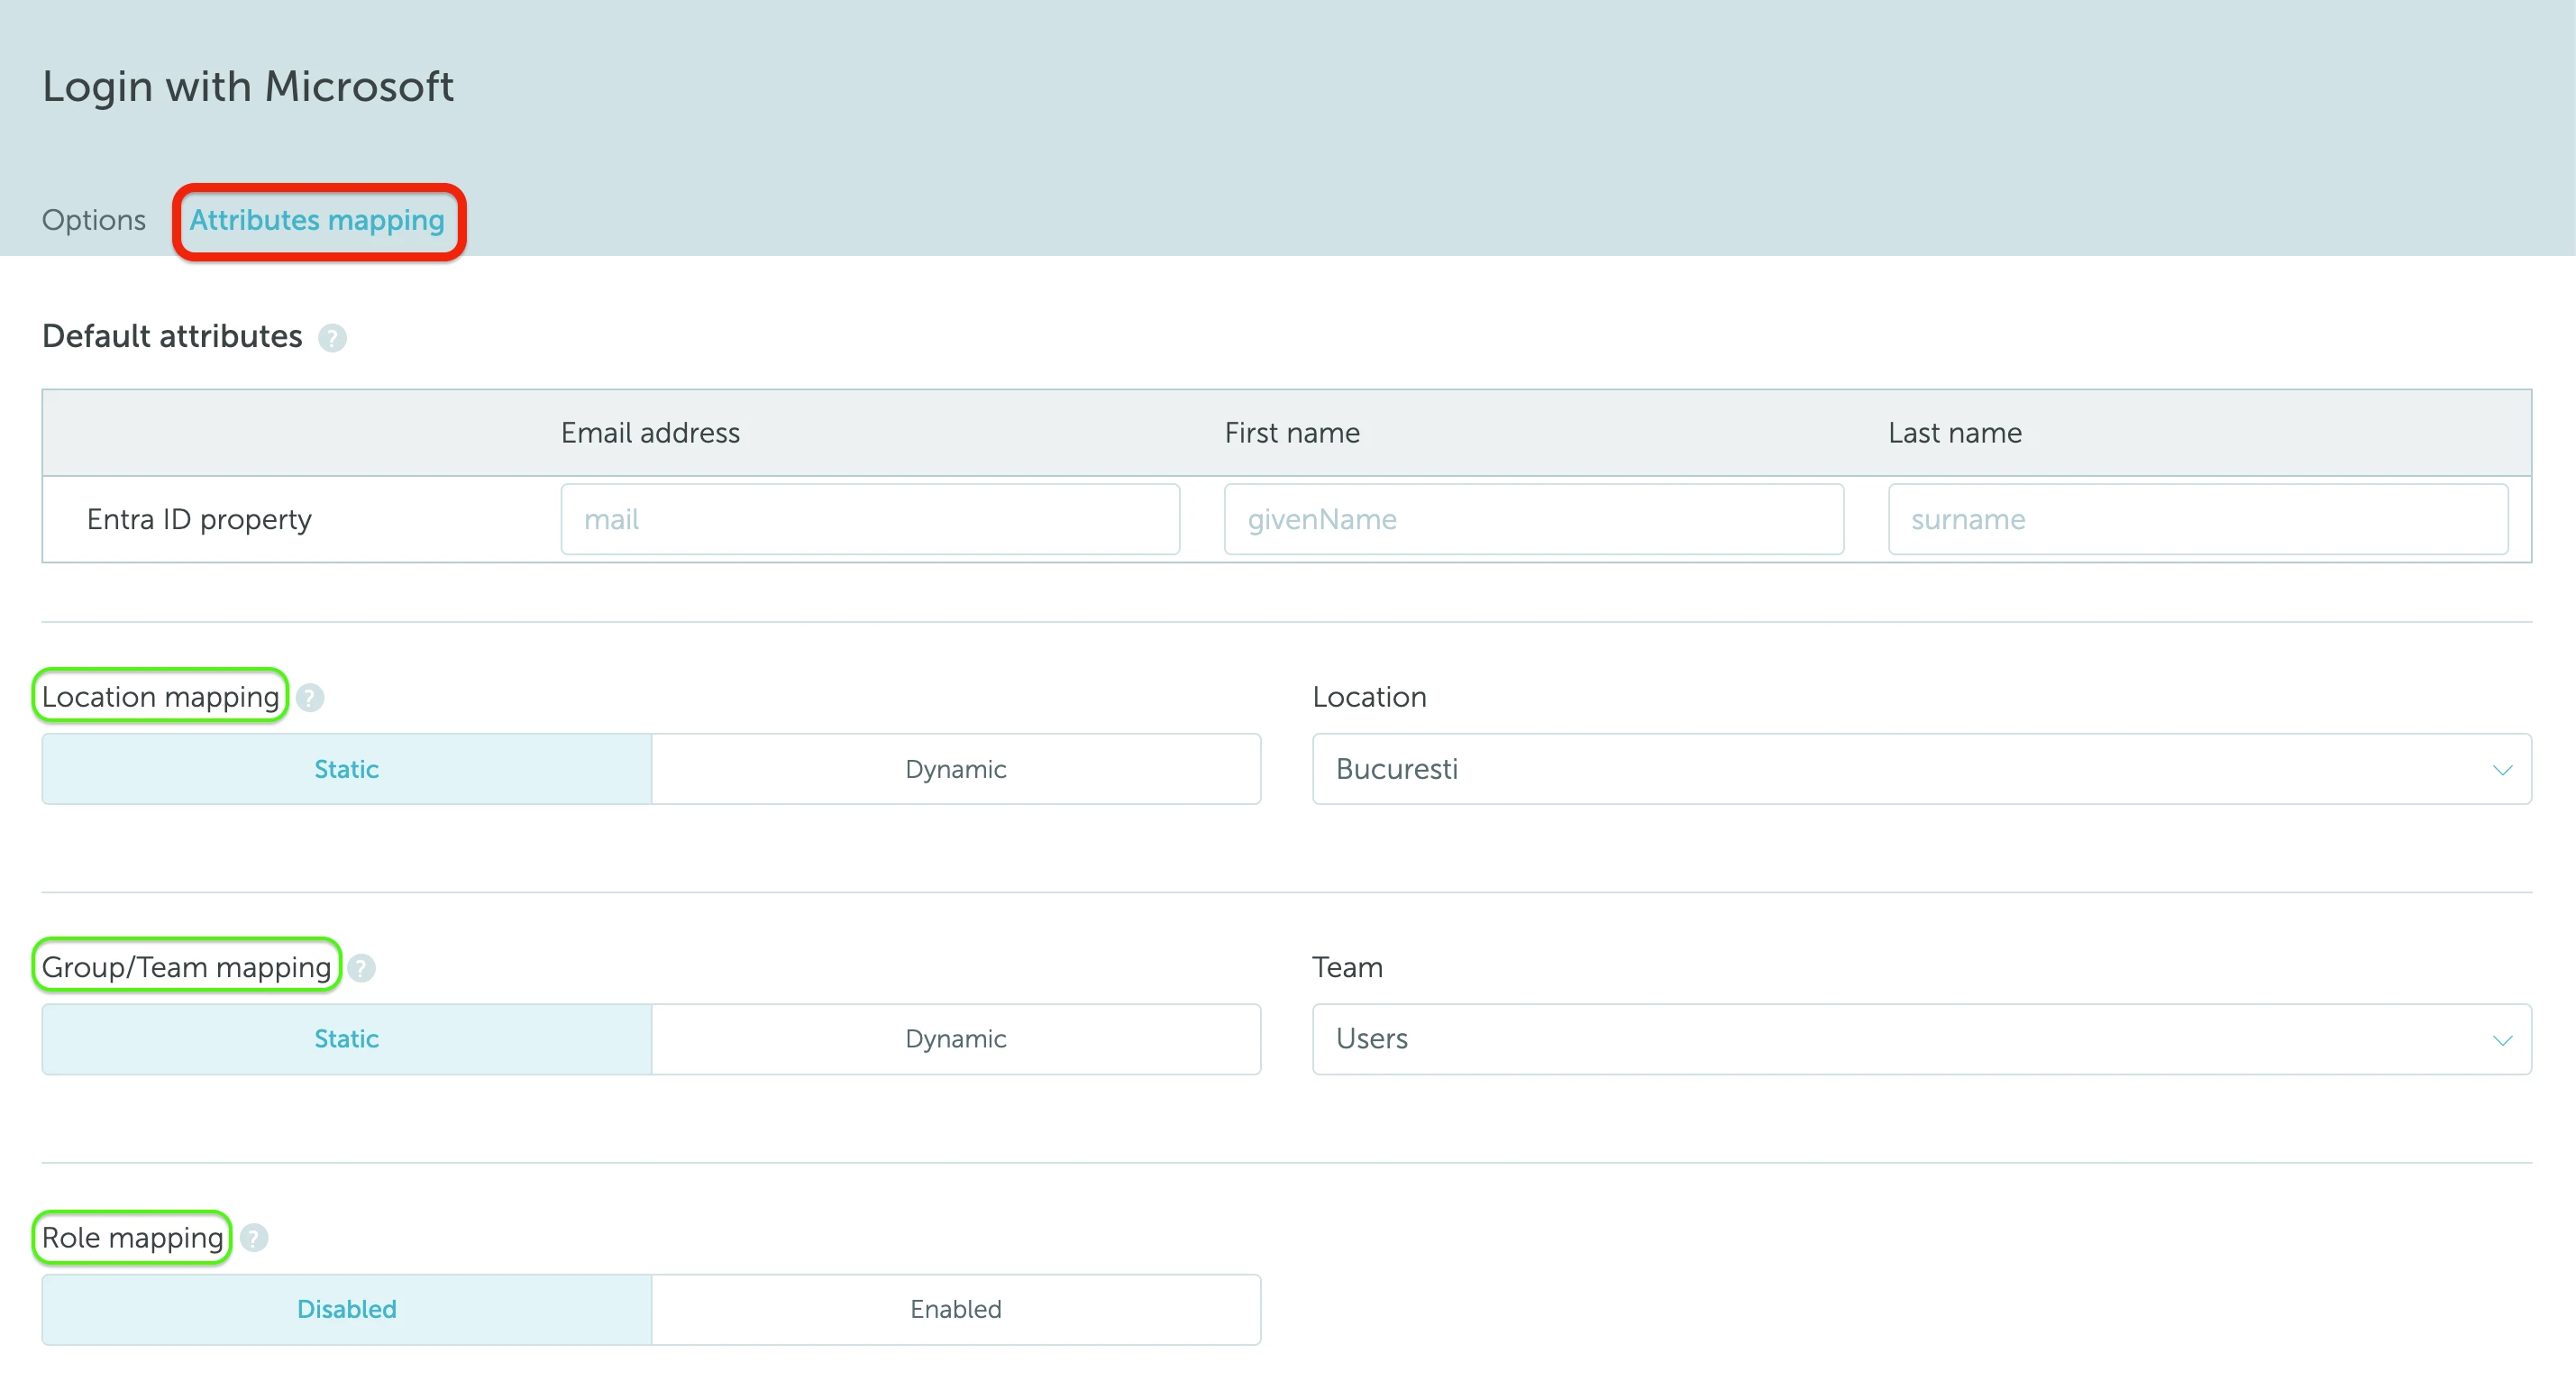Focus the Last name surname input field
The image size is (2576, 1390).
point(2198,519)
